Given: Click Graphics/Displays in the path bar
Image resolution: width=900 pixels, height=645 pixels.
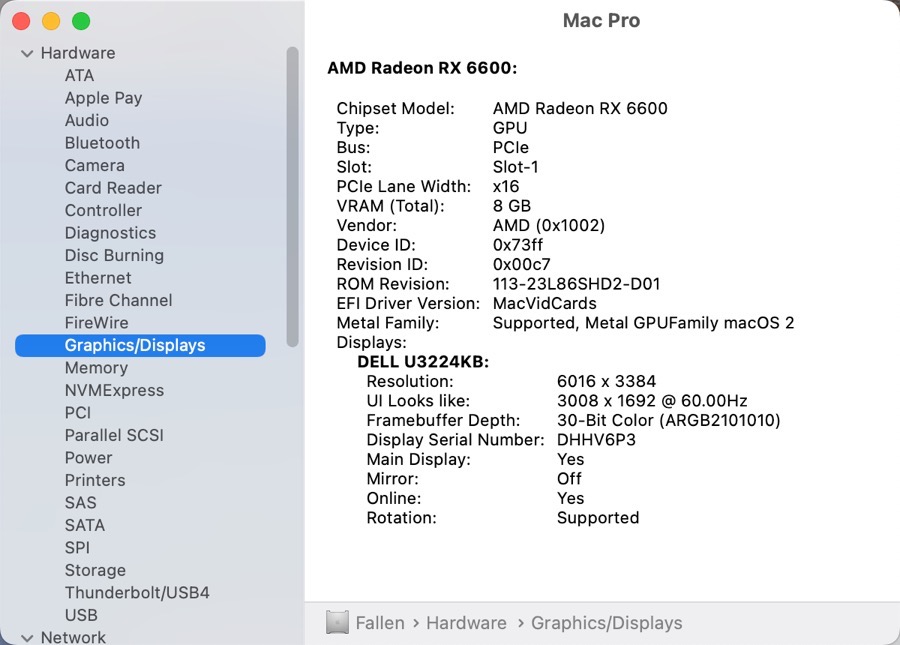Looking at the screenshot, I should (x=607, y=623).
